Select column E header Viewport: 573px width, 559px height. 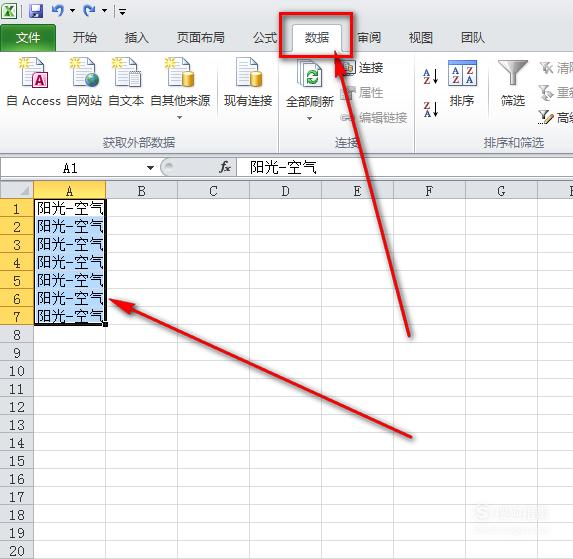357,190
